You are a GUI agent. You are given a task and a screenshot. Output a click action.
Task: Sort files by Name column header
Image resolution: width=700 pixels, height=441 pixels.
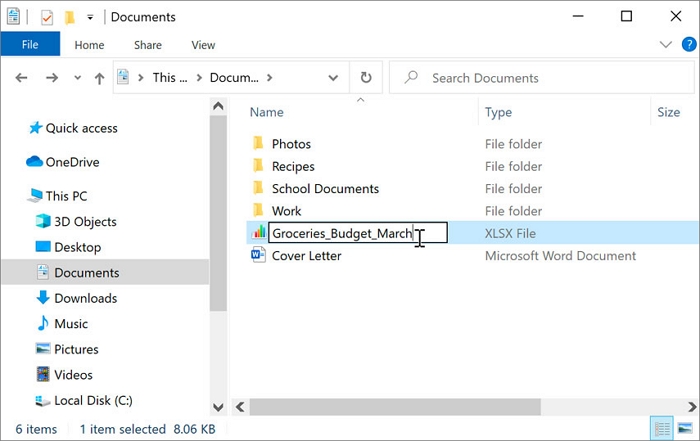[x=267, y=112]
